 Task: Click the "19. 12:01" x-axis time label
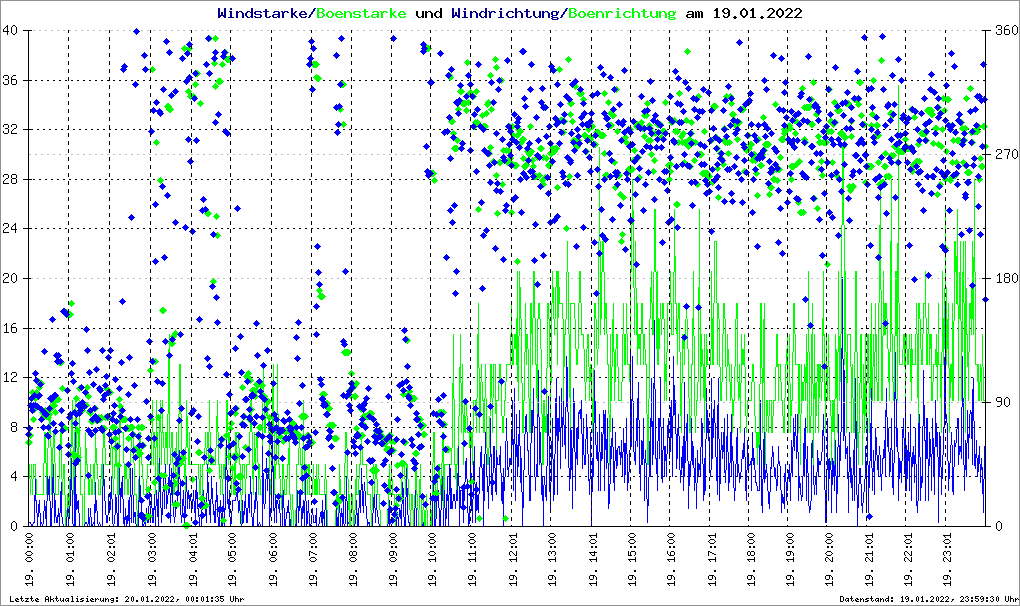[x=512, y=561]
